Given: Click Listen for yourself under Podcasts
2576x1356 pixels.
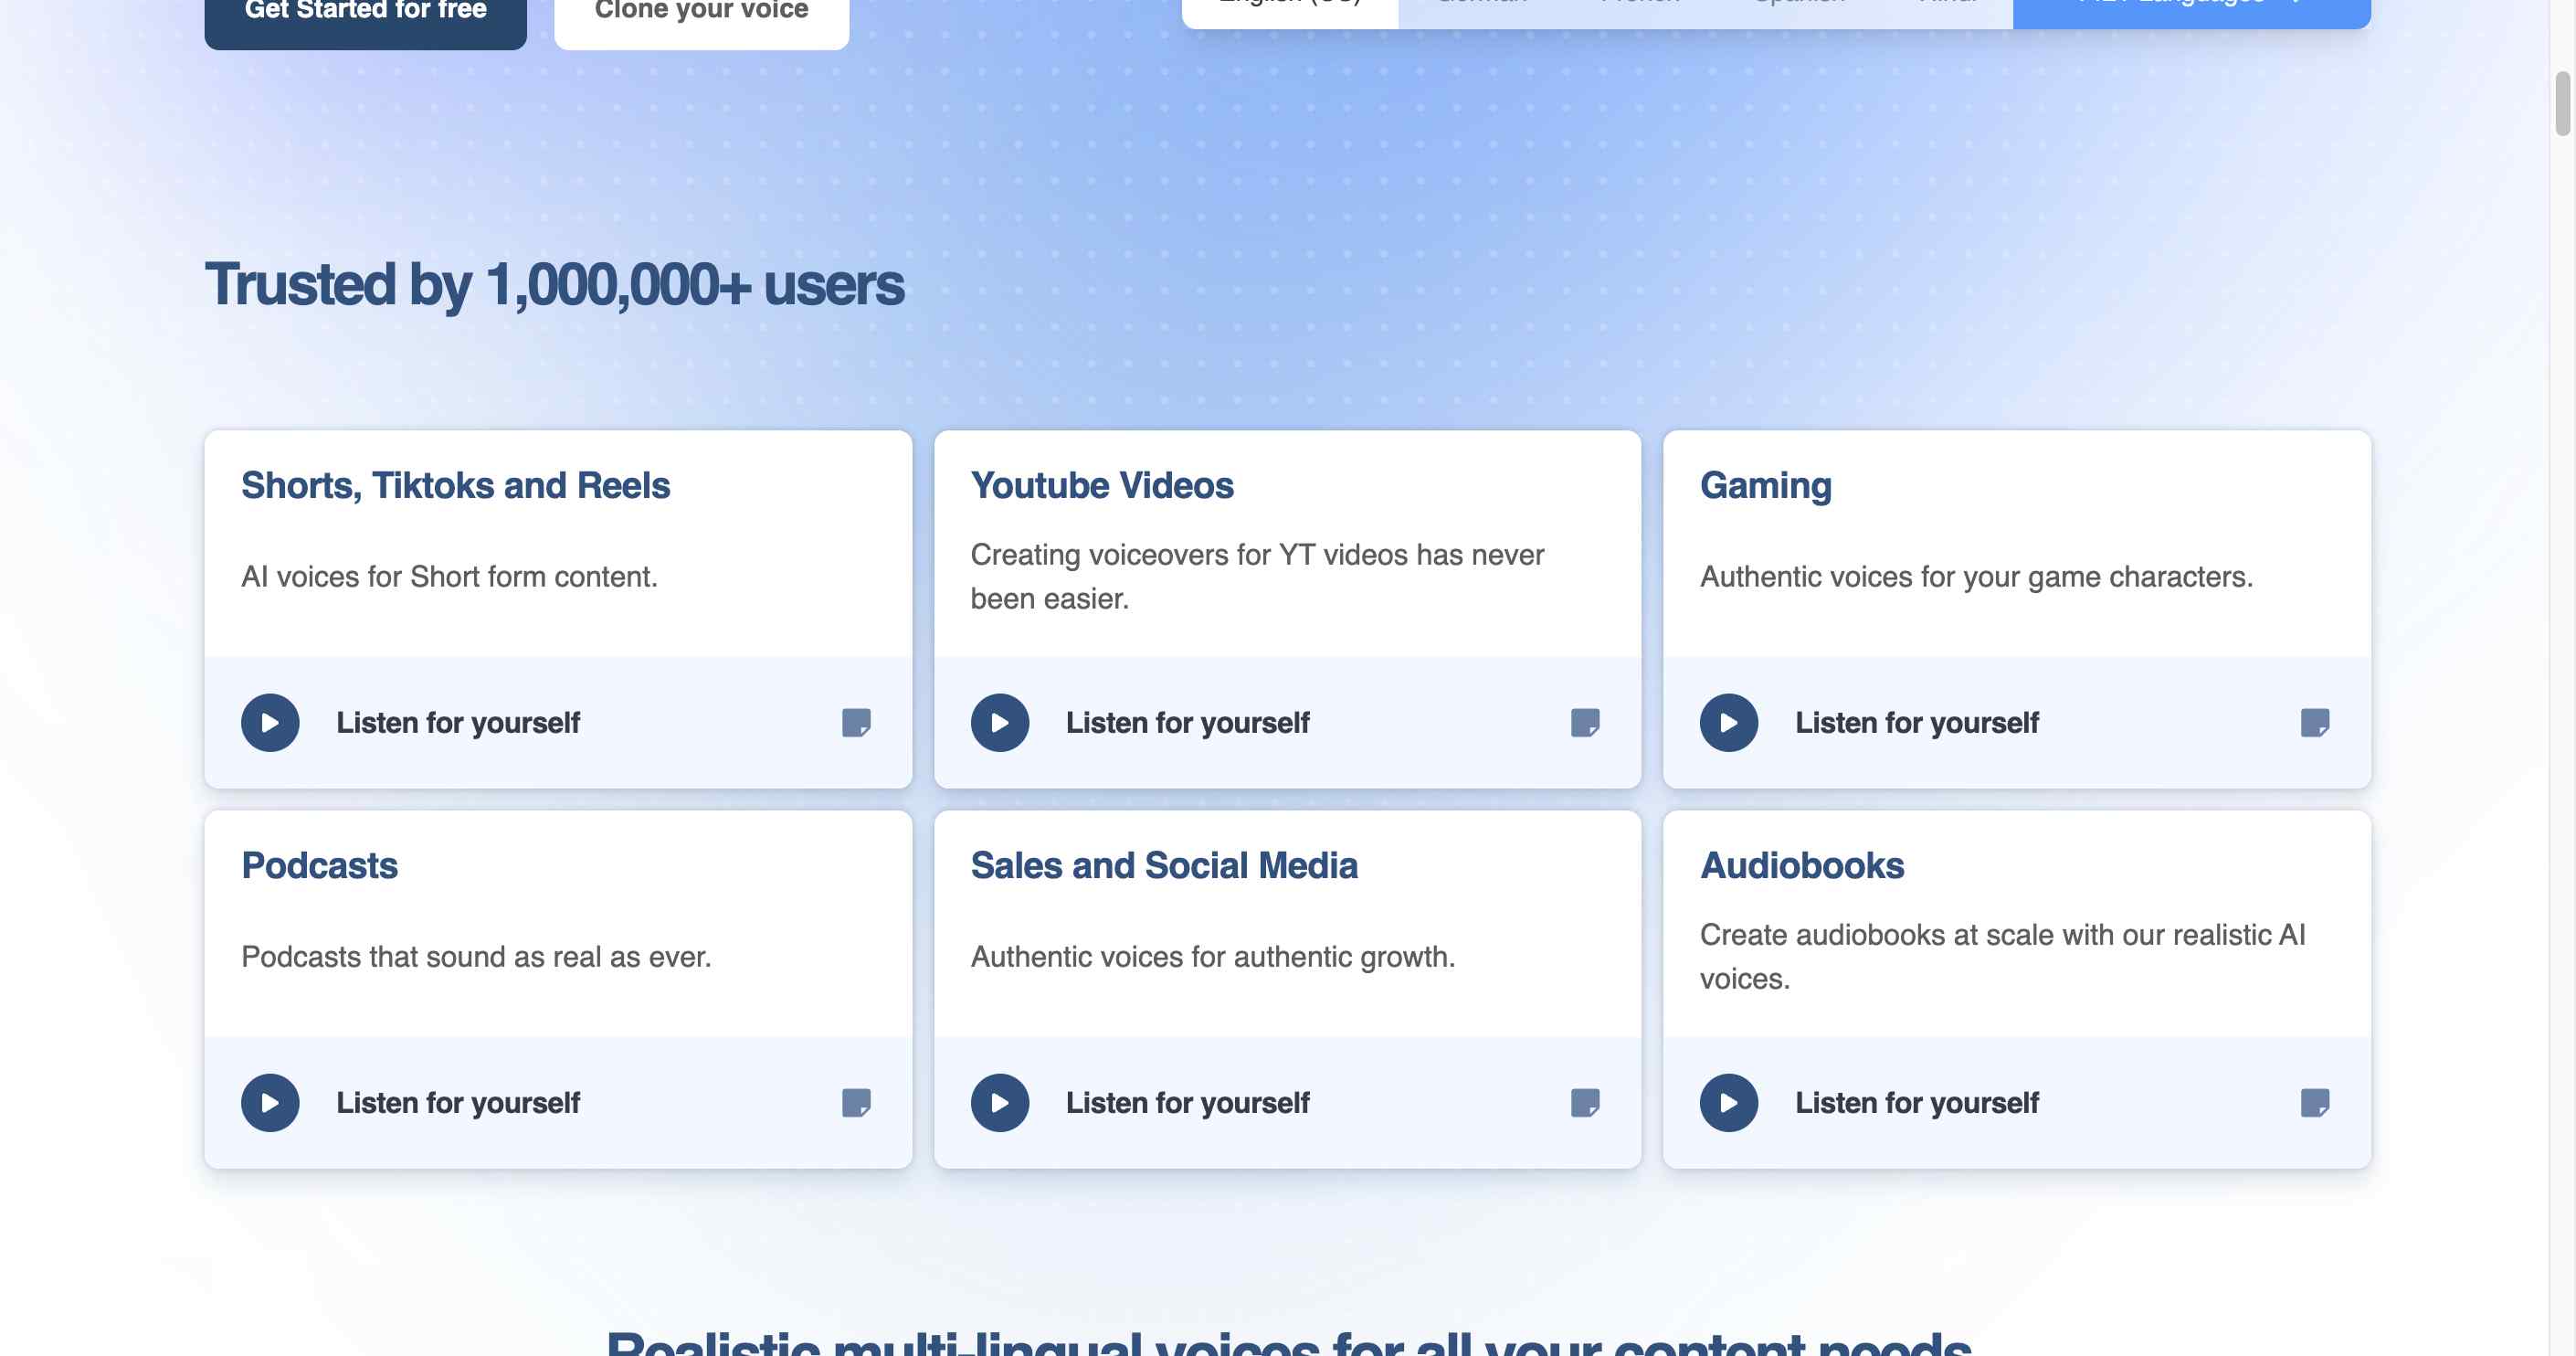Looking at the screenshot, I should coord(458,1103).
